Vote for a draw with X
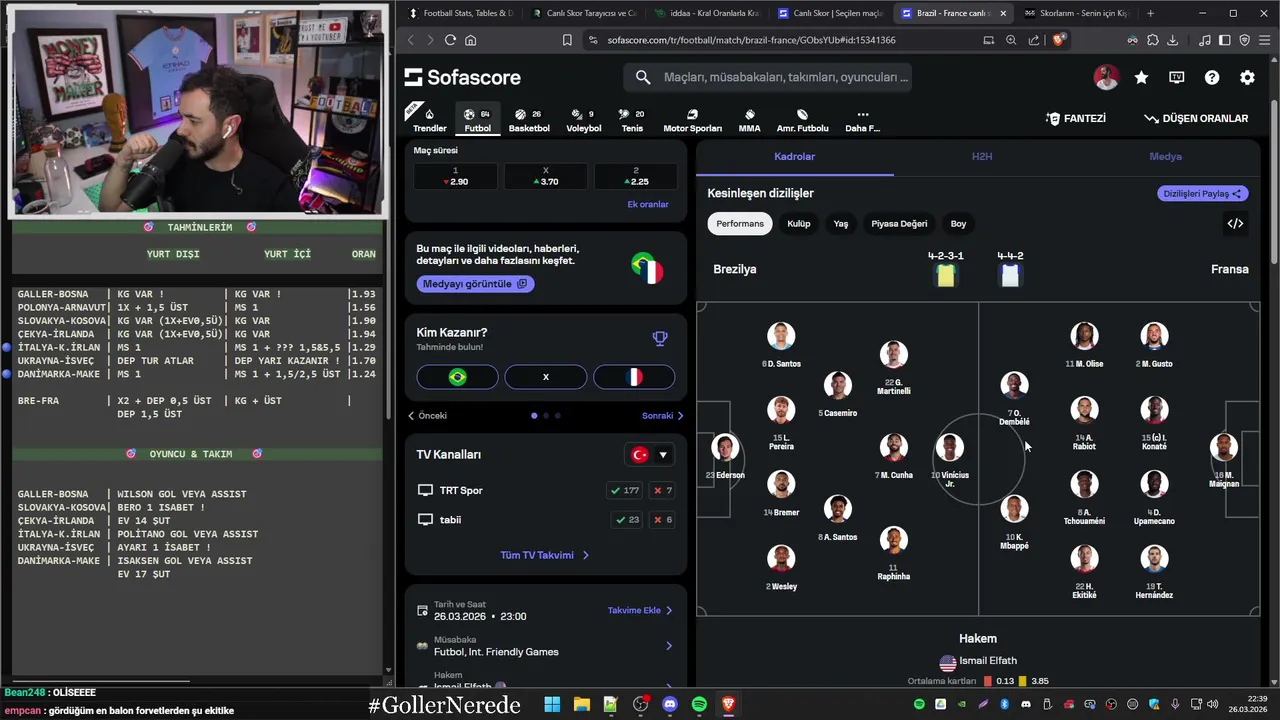 click(x=546, y=377)
